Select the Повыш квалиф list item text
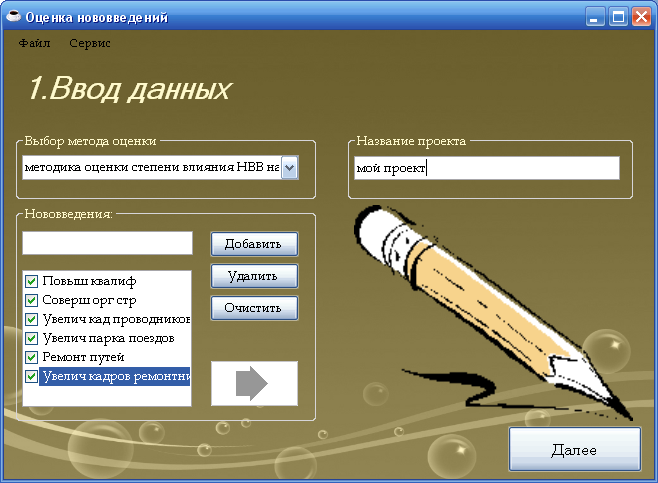The width and height of the screenshot is (658, 483). [89, 281]
